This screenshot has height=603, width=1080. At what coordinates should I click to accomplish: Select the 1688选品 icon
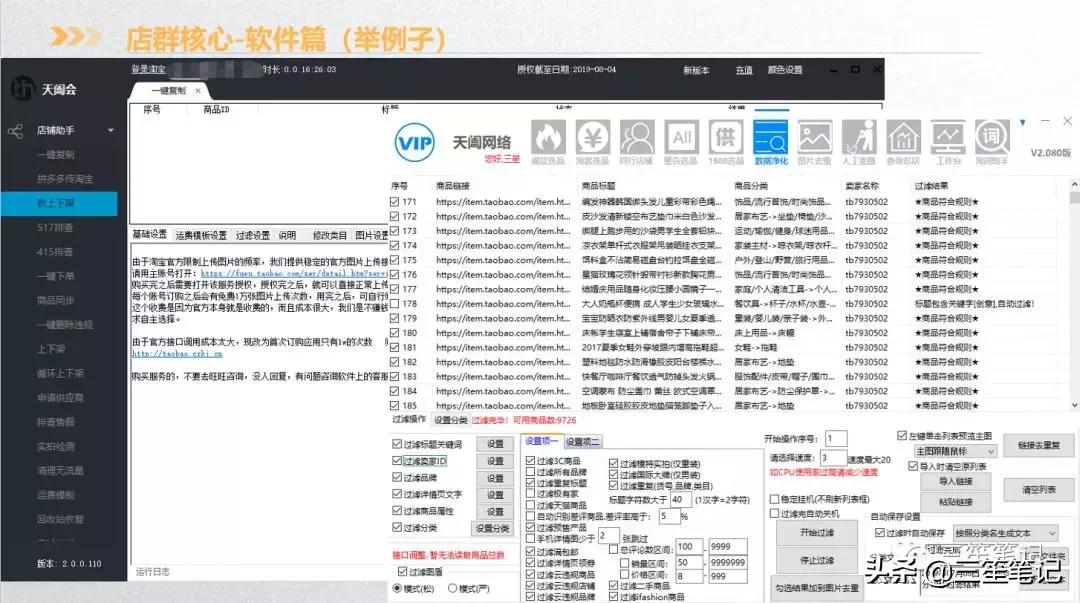tap(724, 140)
